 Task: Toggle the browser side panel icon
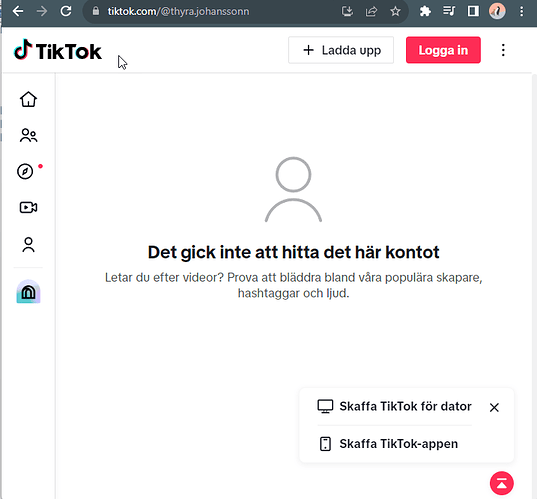click(x=473, y=12)
